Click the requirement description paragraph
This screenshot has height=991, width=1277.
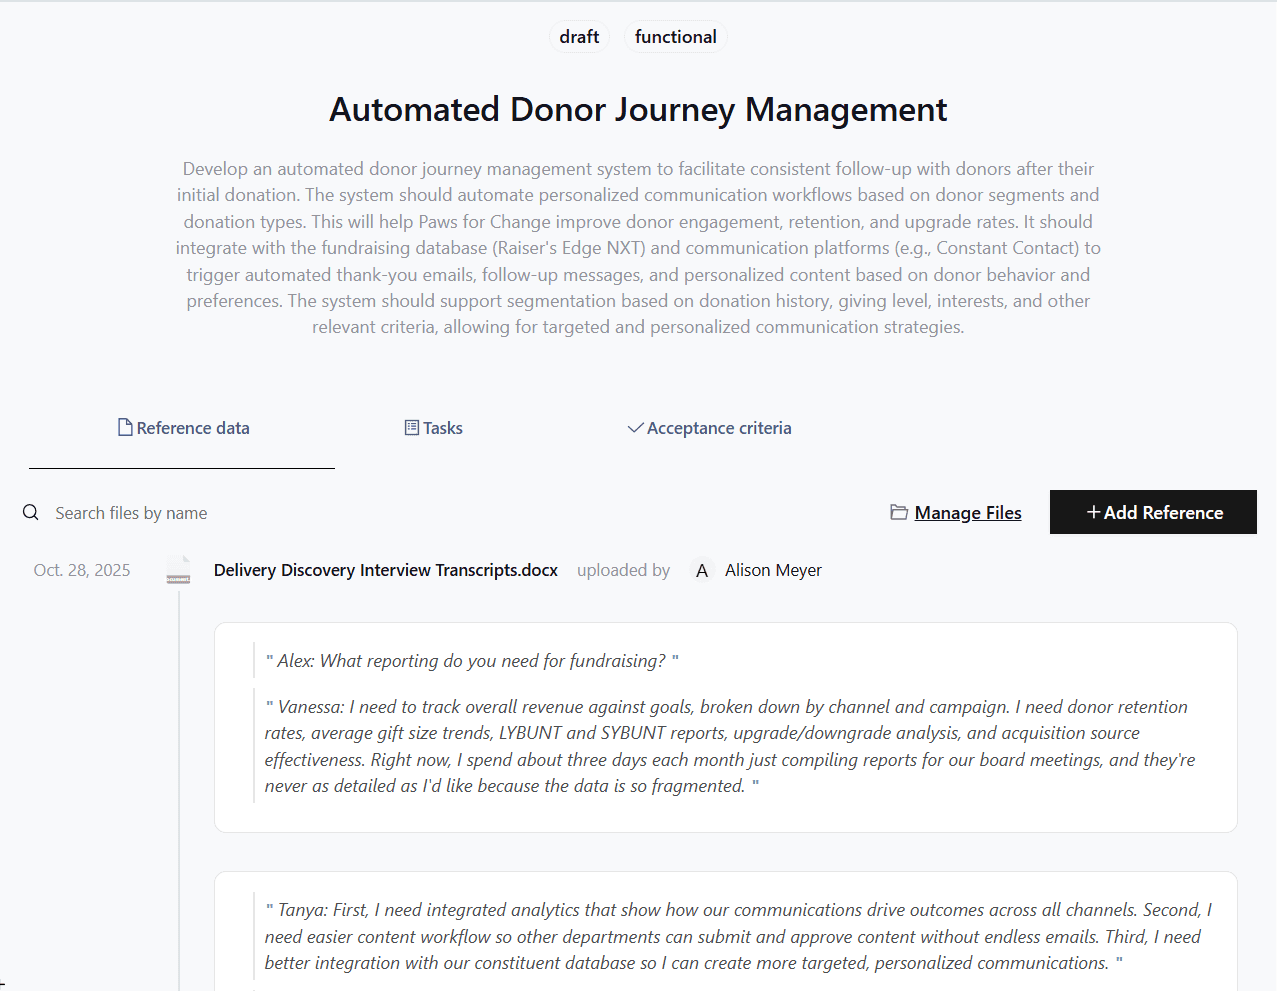pos(638,248)
